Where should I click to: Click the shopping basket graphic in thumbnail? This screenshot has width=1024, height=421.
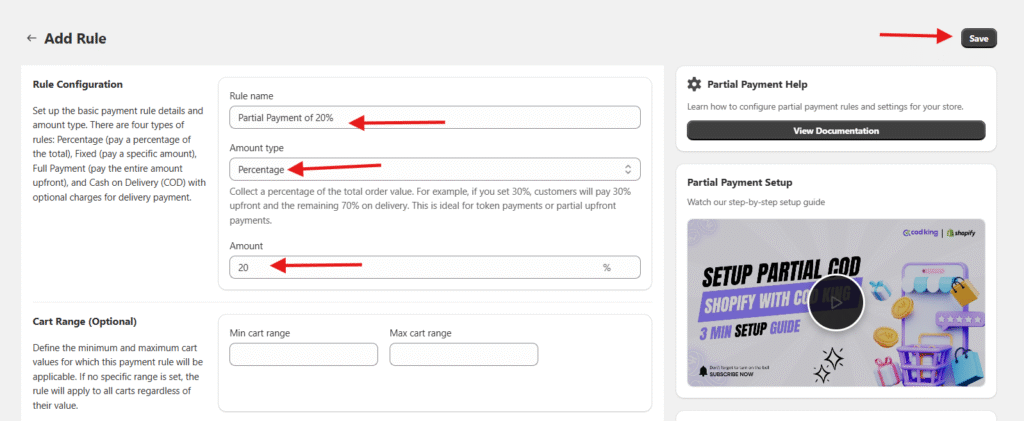click(x=905, y=348)
